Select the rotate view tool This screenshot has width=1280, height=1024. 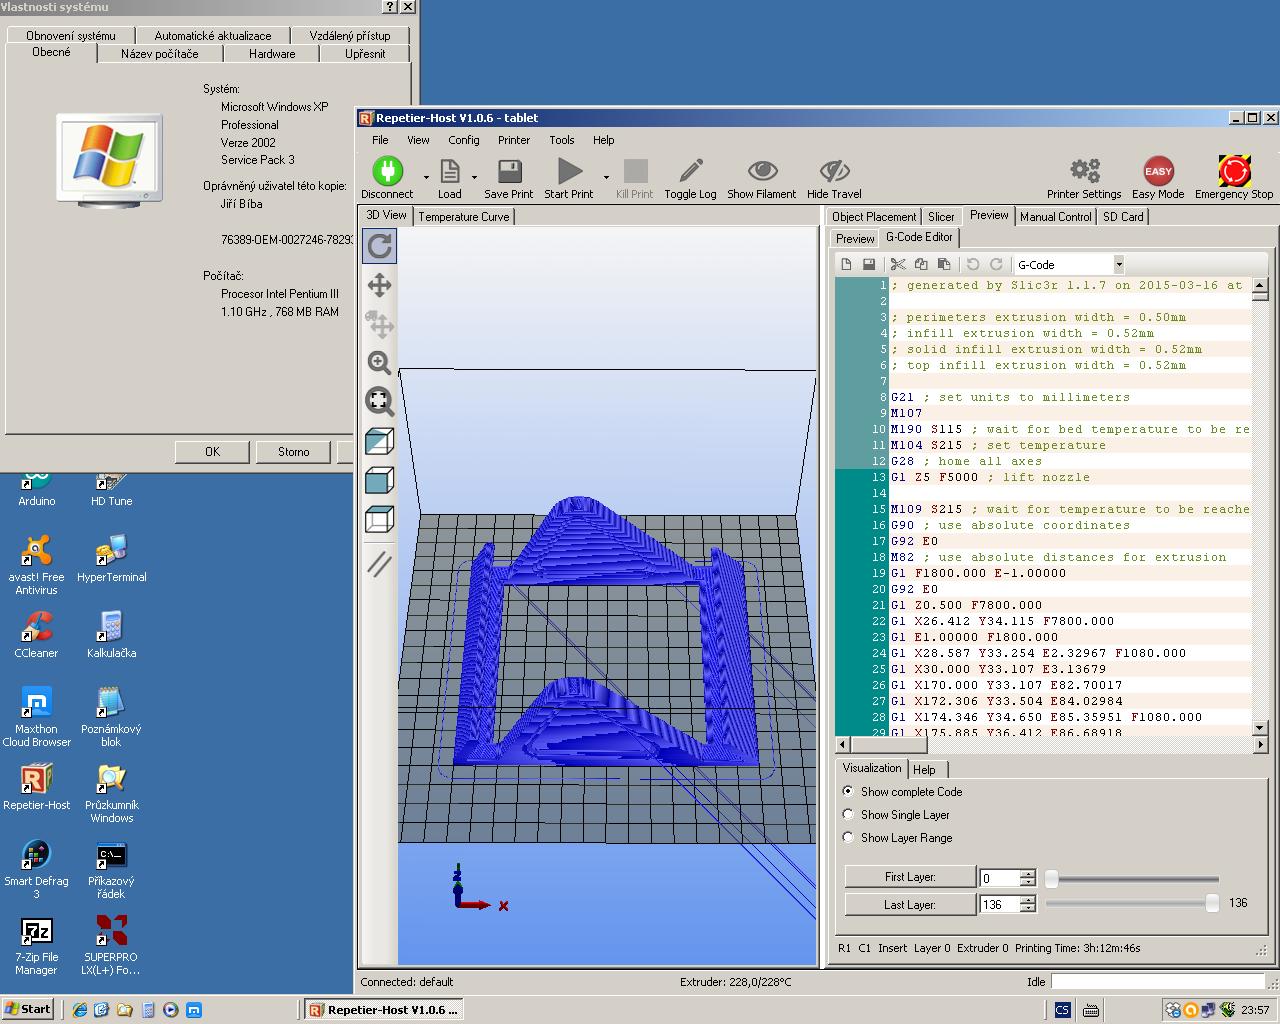click(380, 245)
